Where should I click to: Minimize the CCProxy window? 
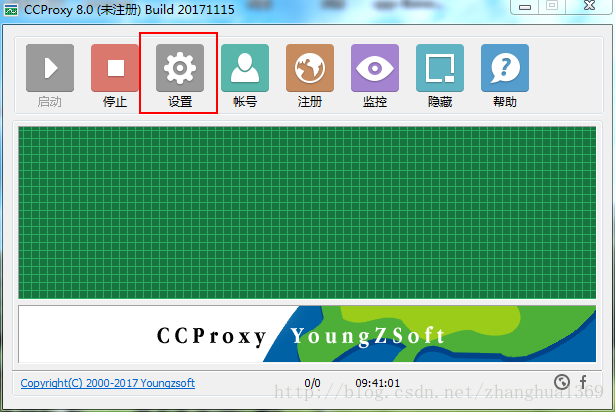click(525, 7)
